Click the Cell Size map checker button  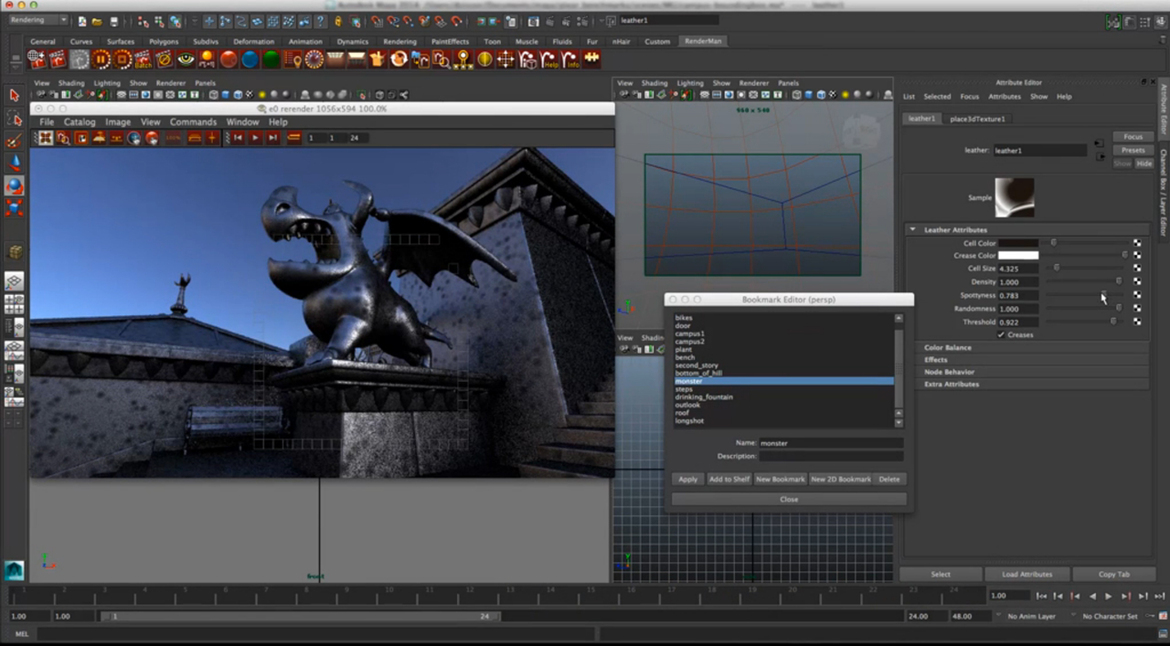1137,268
